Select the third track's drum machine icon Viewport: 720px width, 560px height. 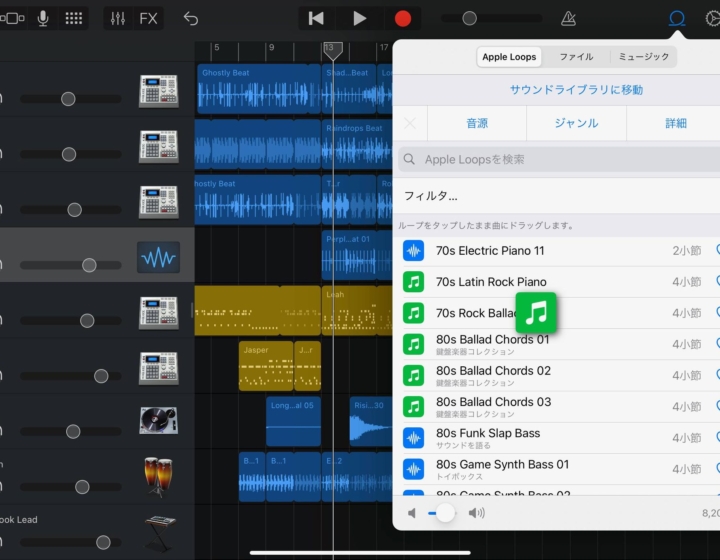click(x=158, y=202)
